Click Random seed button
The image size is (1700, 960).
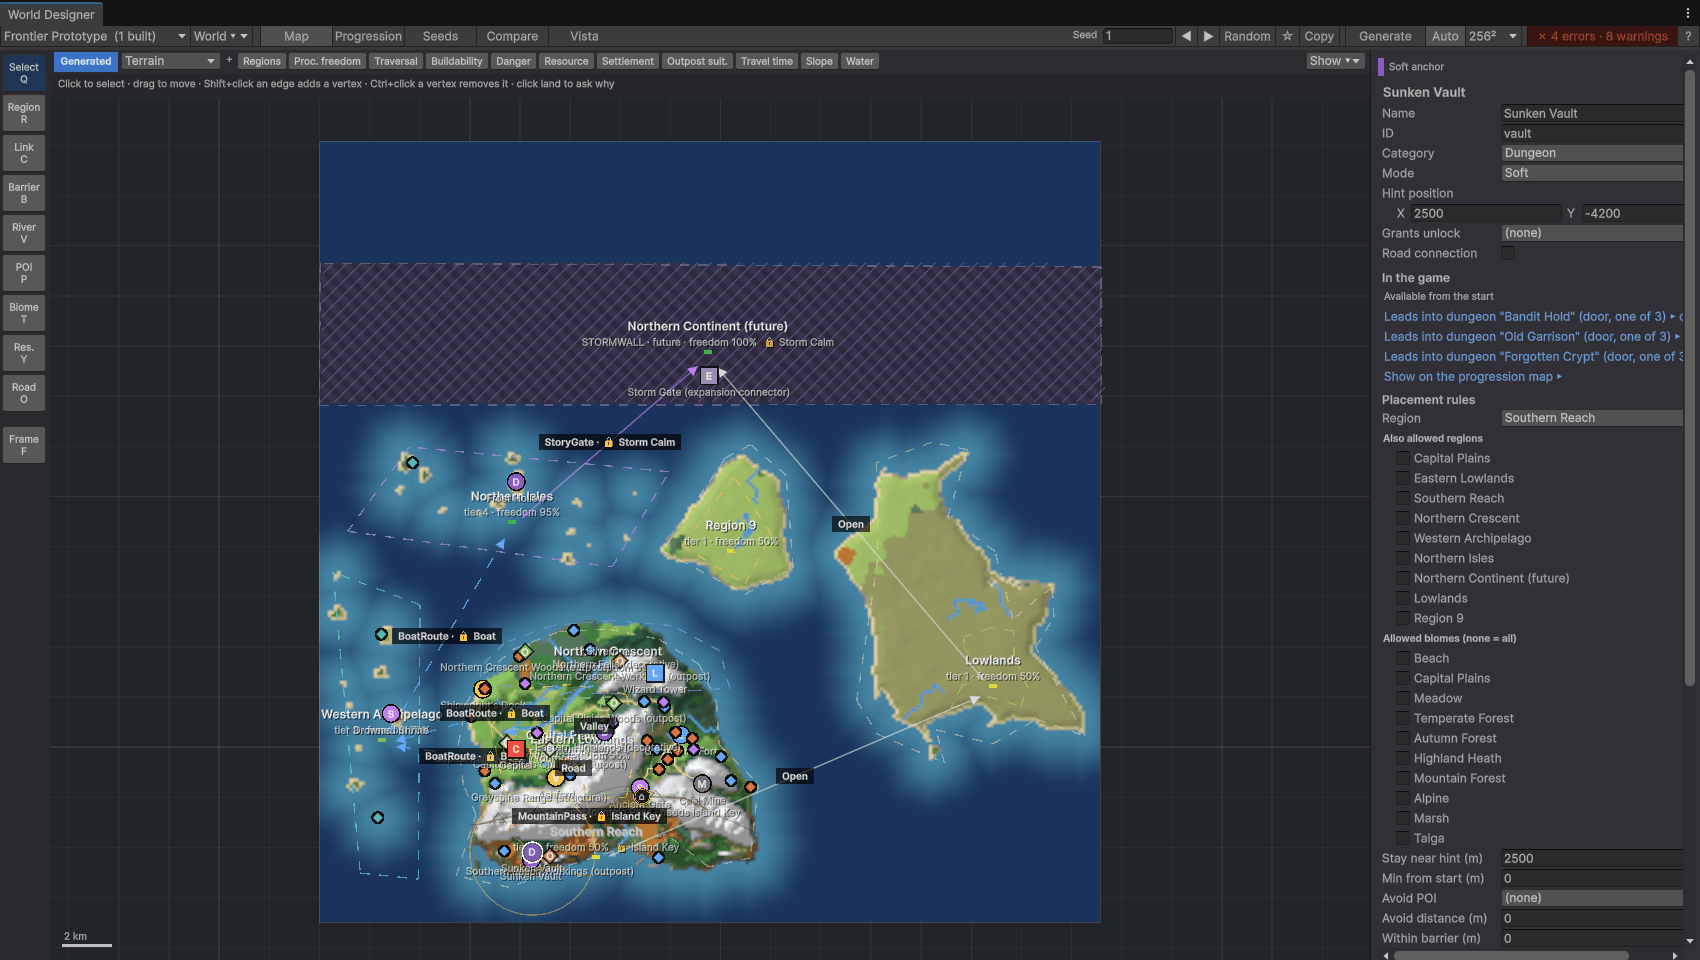(x=1247, y=36)
